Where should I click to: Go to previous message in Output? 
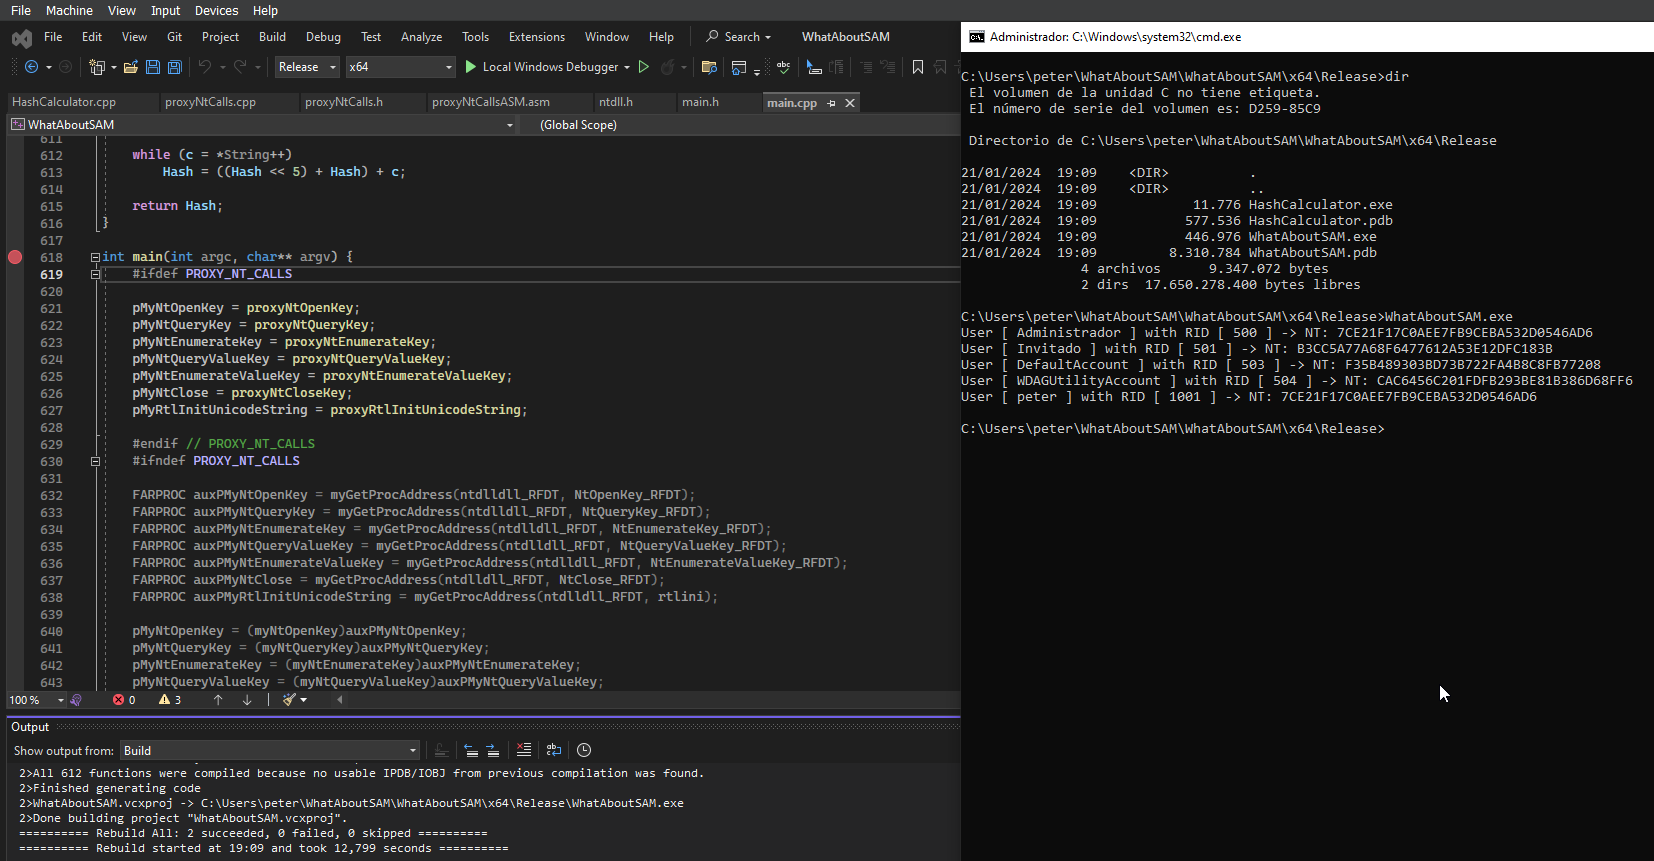(471, 750)
